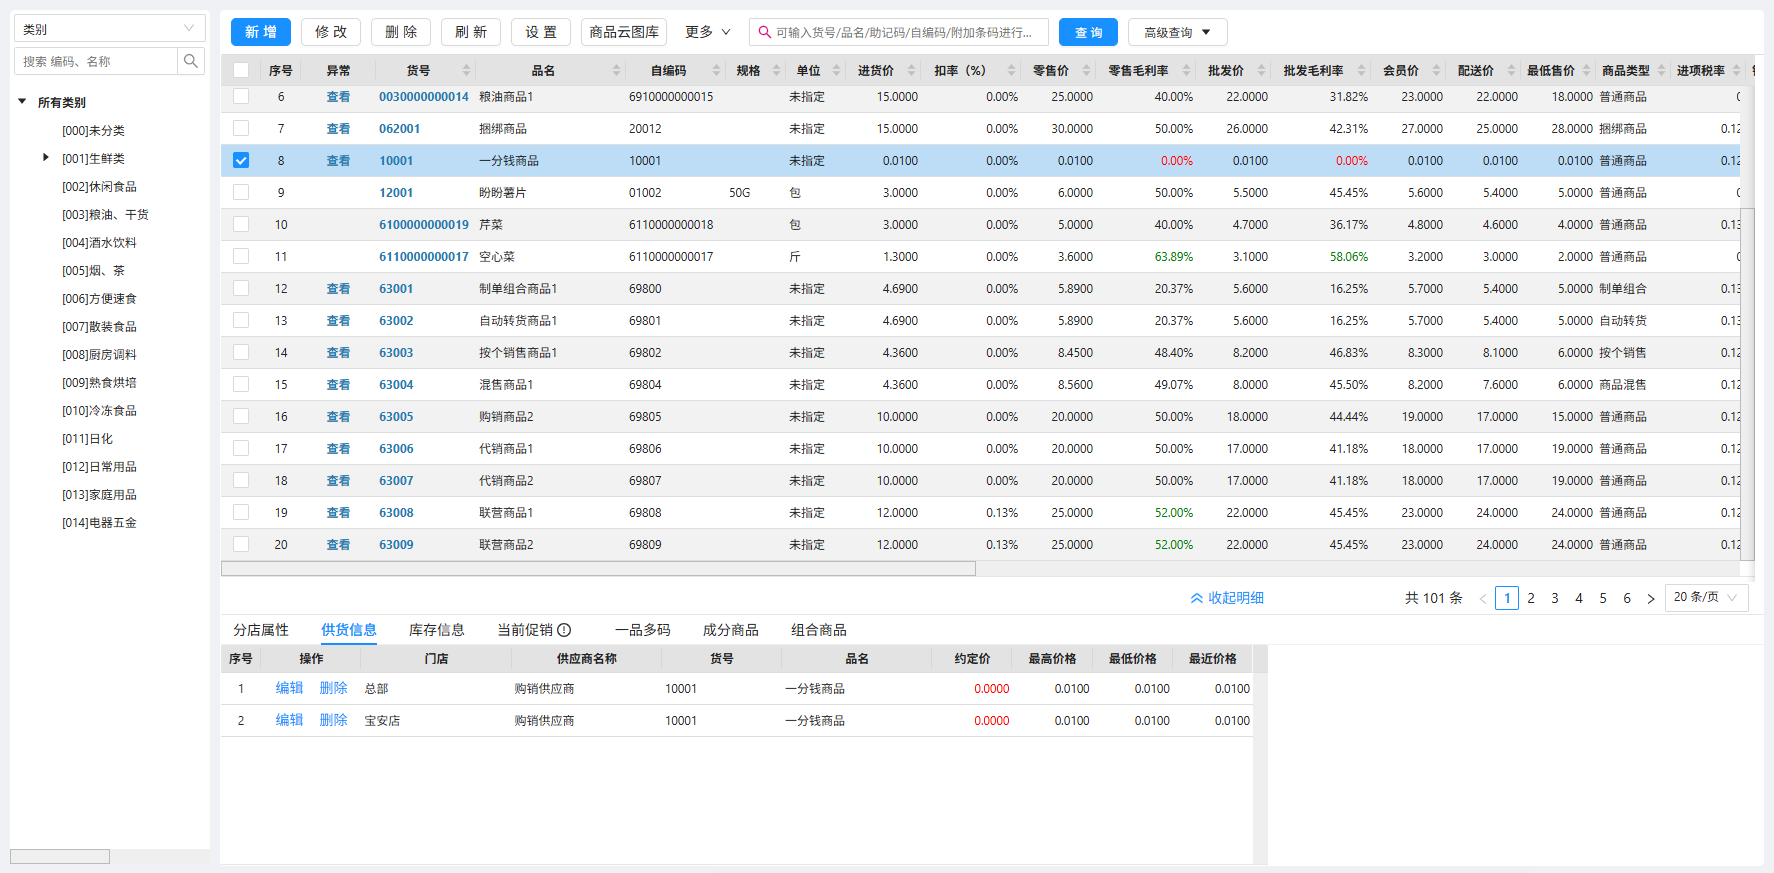Image resolution: width=1774 pixels, height=873 pixels.
Task: Click sort icon on 批发价 column header
Action: click(x=1261, y=70)
